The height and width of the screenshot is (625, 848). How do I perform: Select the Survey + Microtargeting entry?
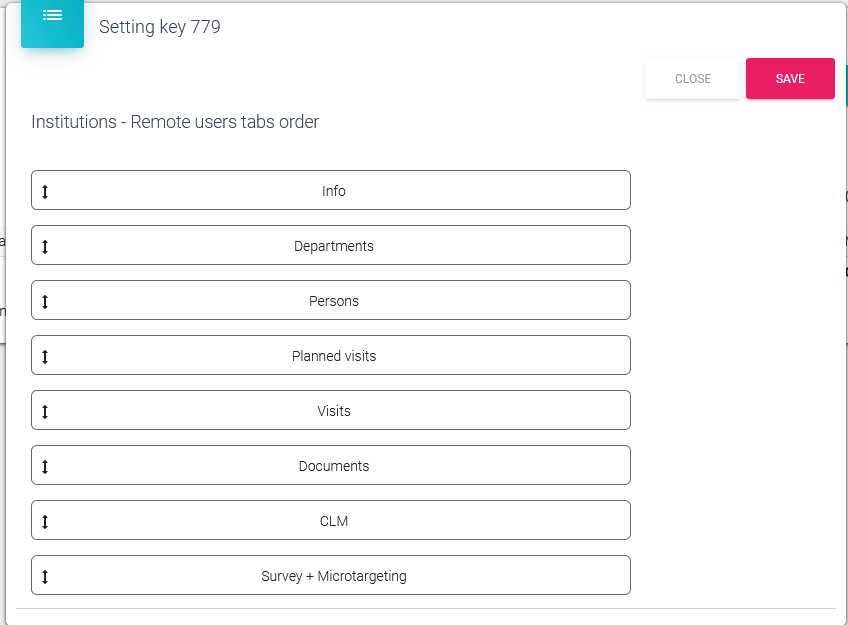coord(334,576)
